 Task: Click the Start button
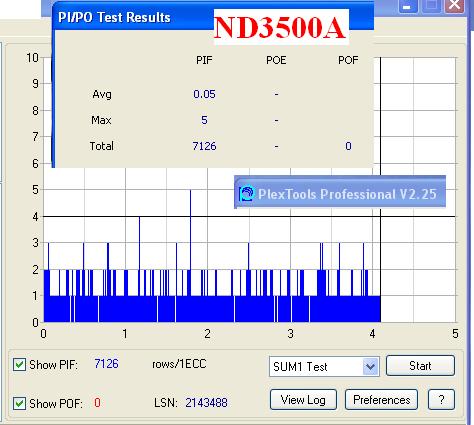tap(420, 366)
